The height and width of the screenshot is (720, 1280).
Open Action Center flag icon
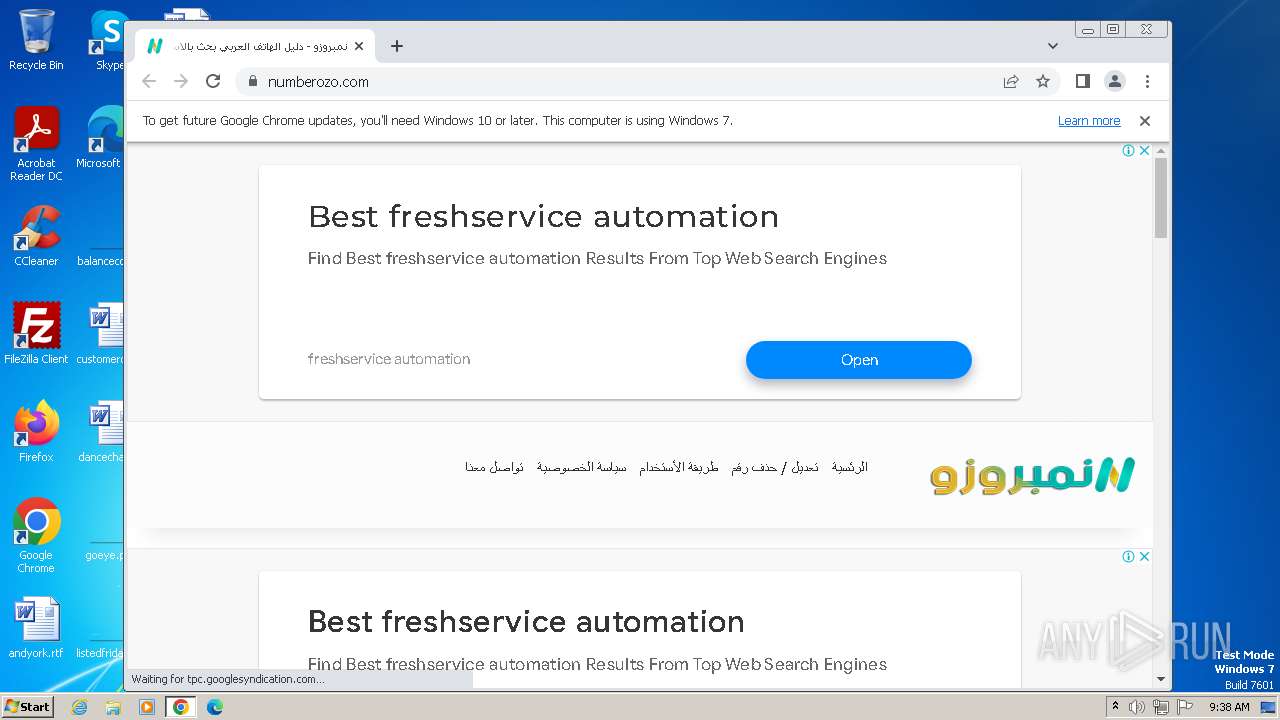coord(1185,707)
